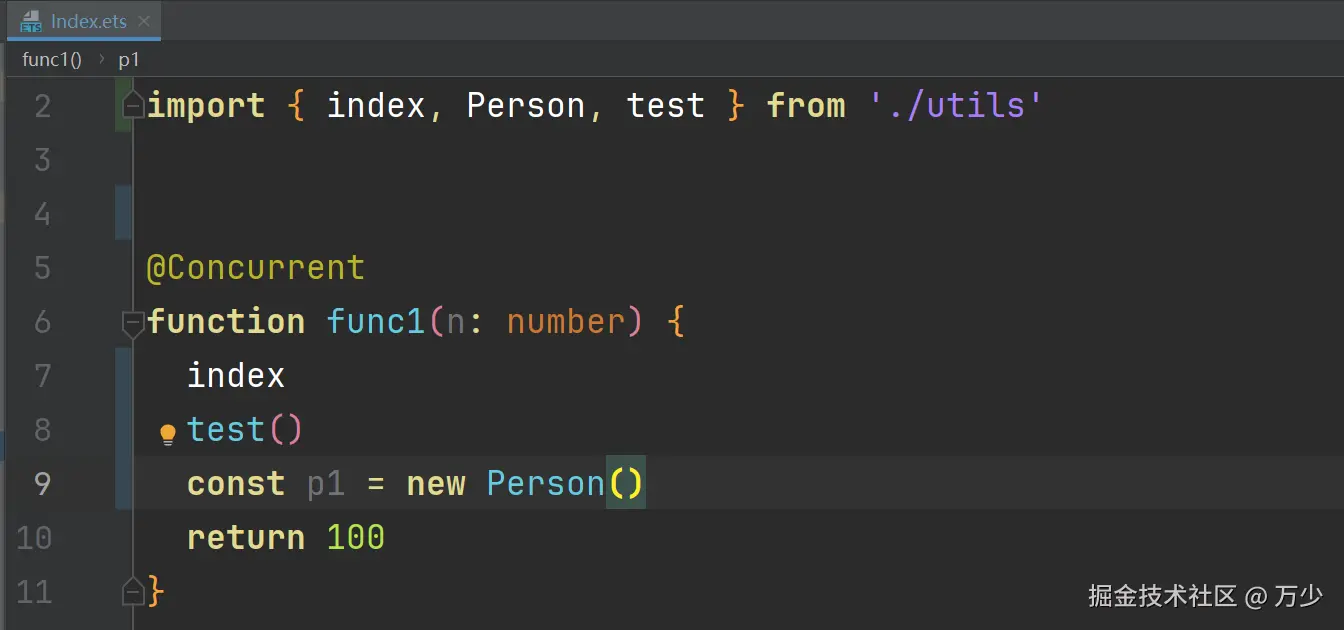
Task: Select p1 in the breadcrumb bar
Action: [129, 59]
